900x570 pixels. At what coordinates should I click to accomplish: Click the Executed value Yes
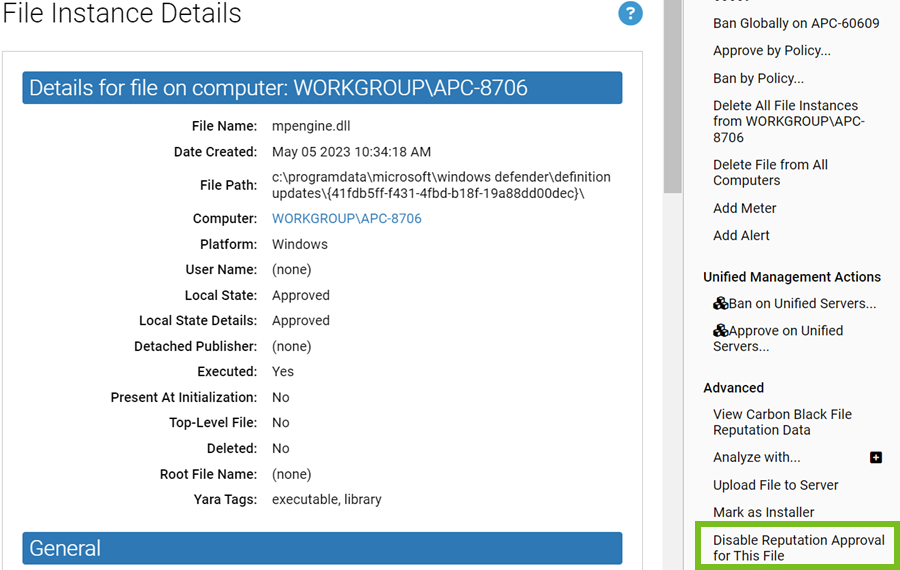[283, 372]
